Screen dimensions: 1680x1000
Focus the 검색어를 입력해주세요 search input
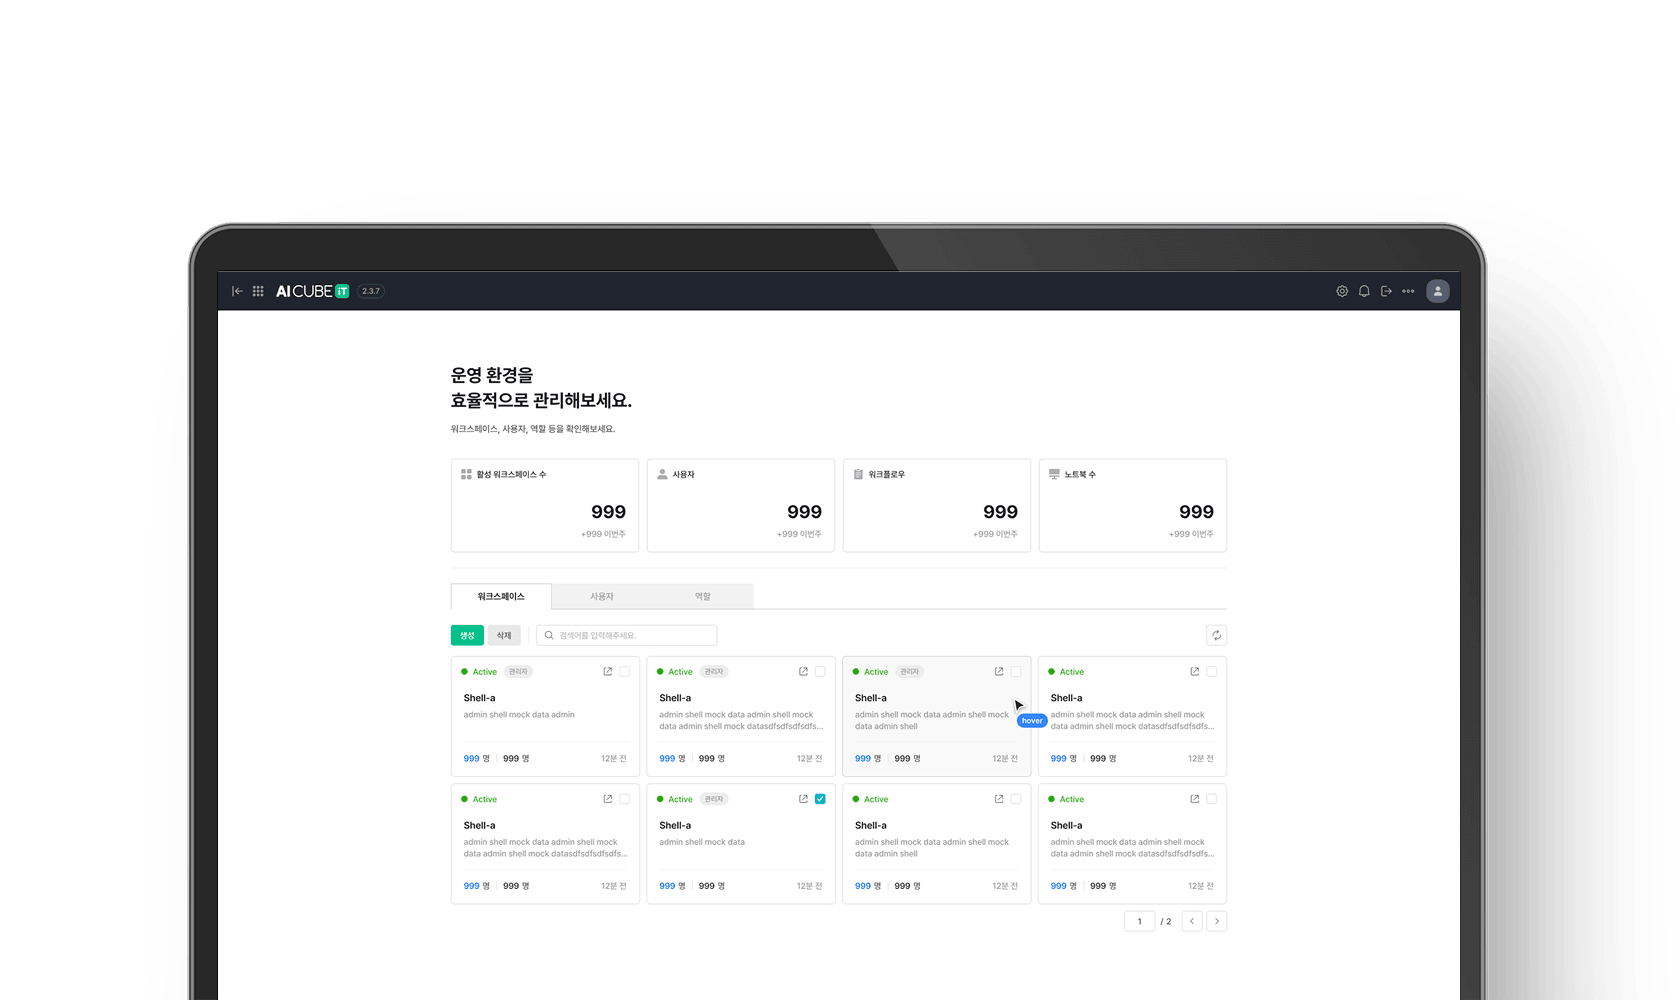(x=627, y=635)
